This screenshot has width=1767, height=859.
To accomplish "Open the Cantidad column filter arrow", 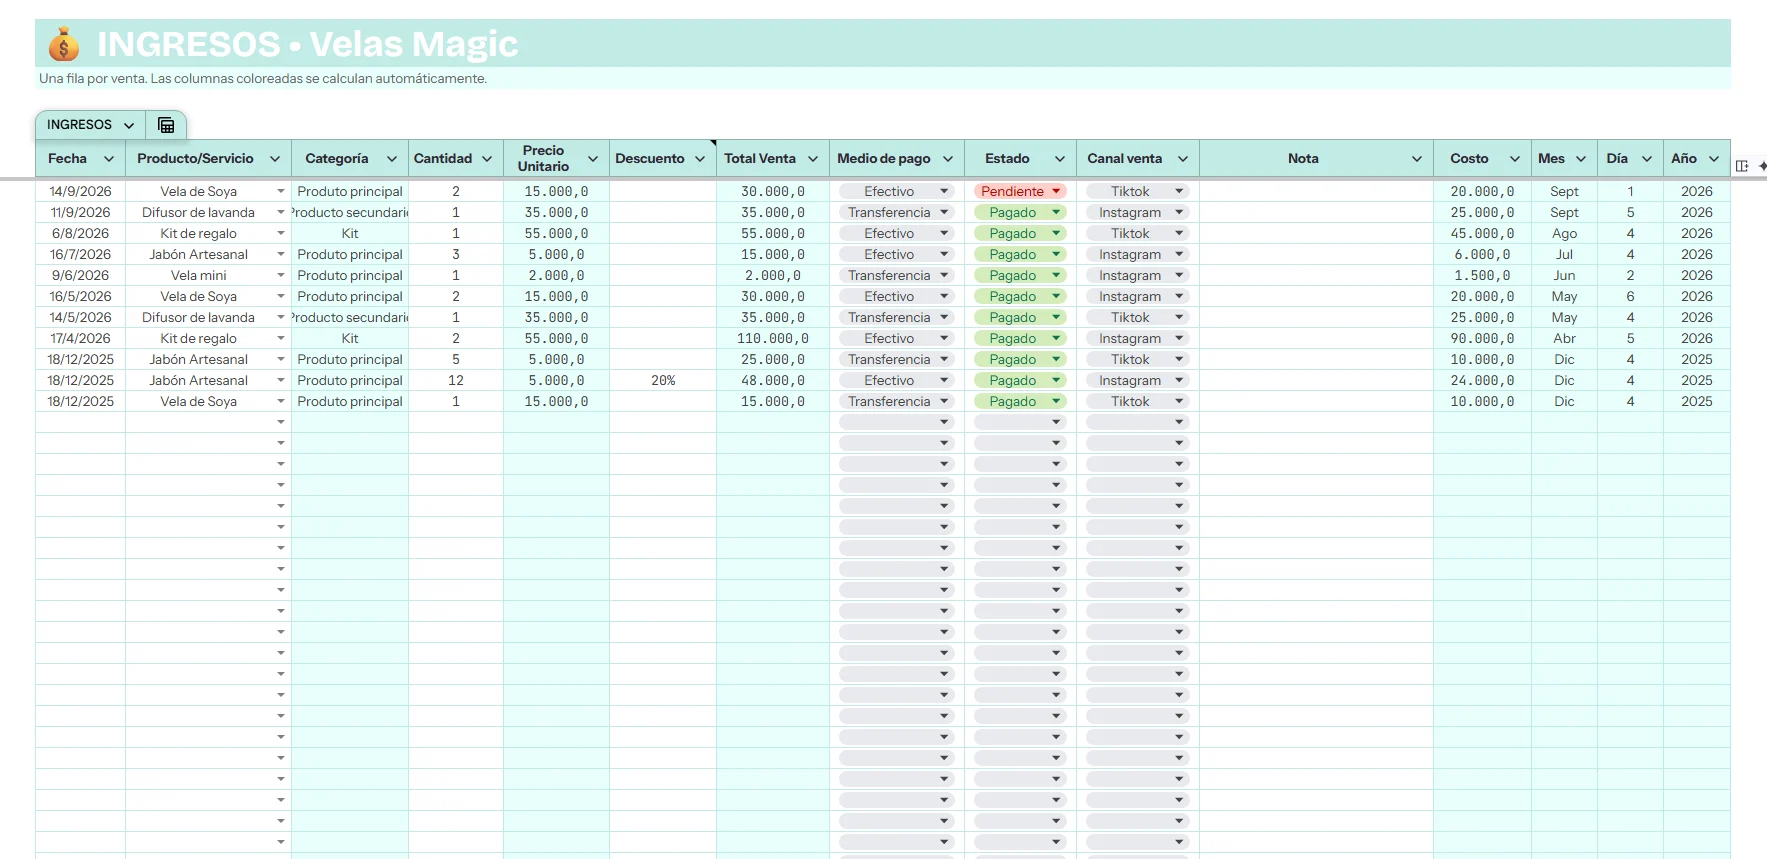I will (487, 159).
